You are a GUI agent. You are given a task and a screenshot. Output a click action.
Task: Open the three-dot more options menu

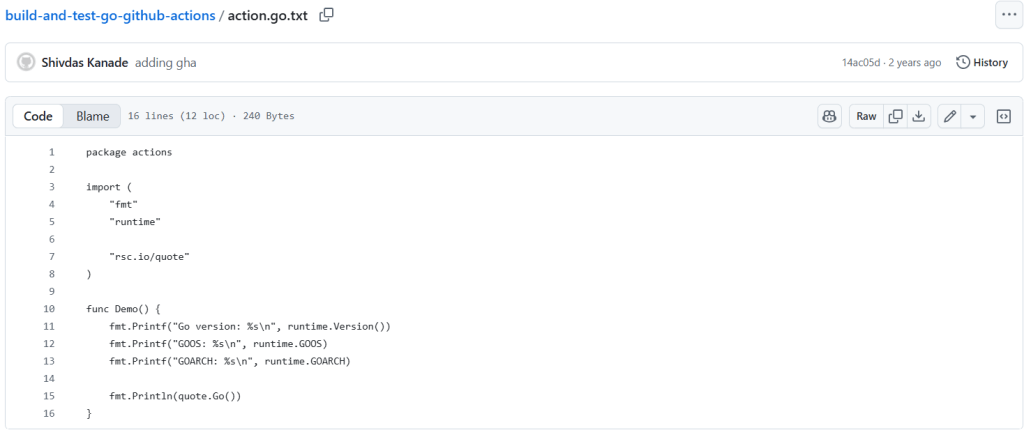click(x=1007, y=15)
